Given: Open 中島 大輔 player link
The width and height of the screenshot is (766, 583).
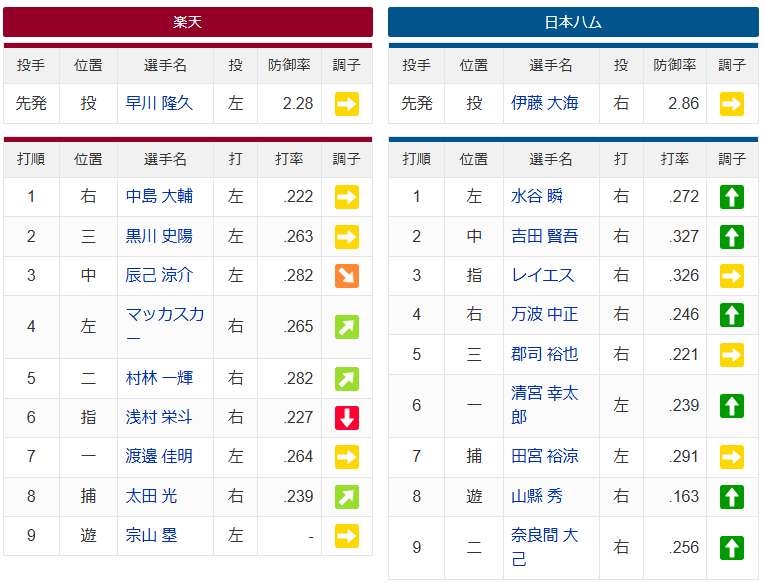Looking at the screenshot, I should (x=159, y=196).
